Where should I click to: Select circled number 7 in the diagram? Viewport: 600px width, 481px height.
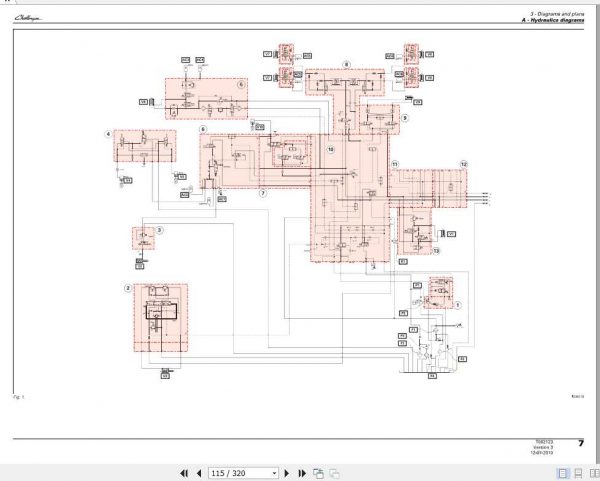[x=263, y=193]
